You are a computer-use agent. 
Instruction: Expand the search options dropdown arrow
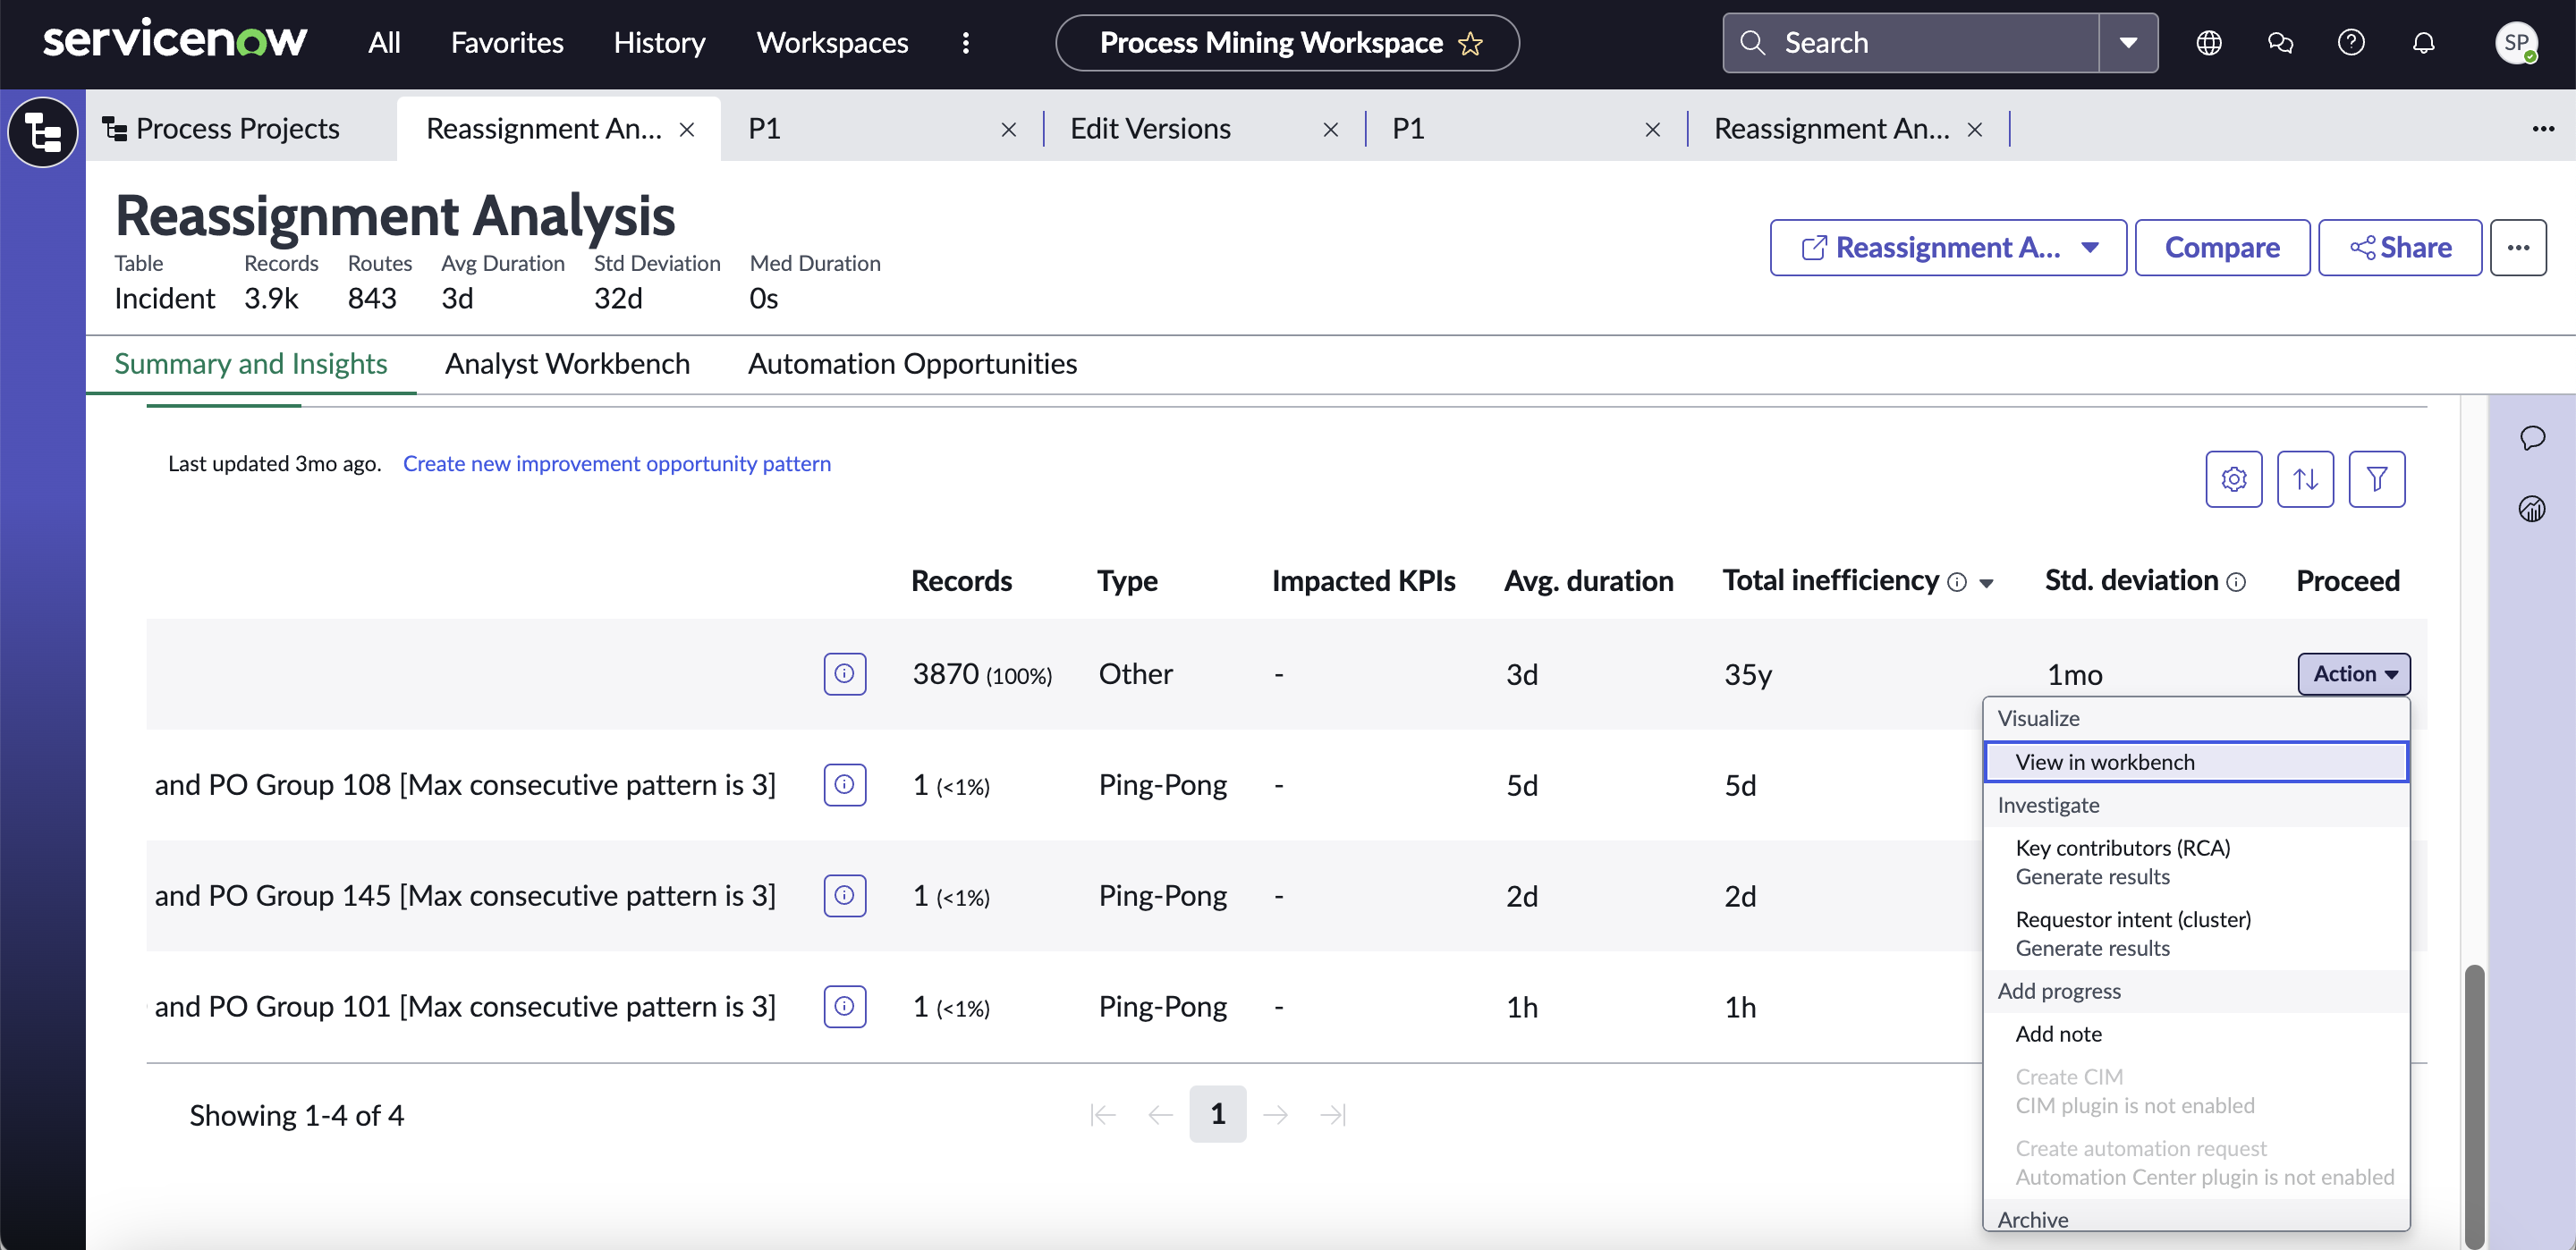[x=2128, y=43]
